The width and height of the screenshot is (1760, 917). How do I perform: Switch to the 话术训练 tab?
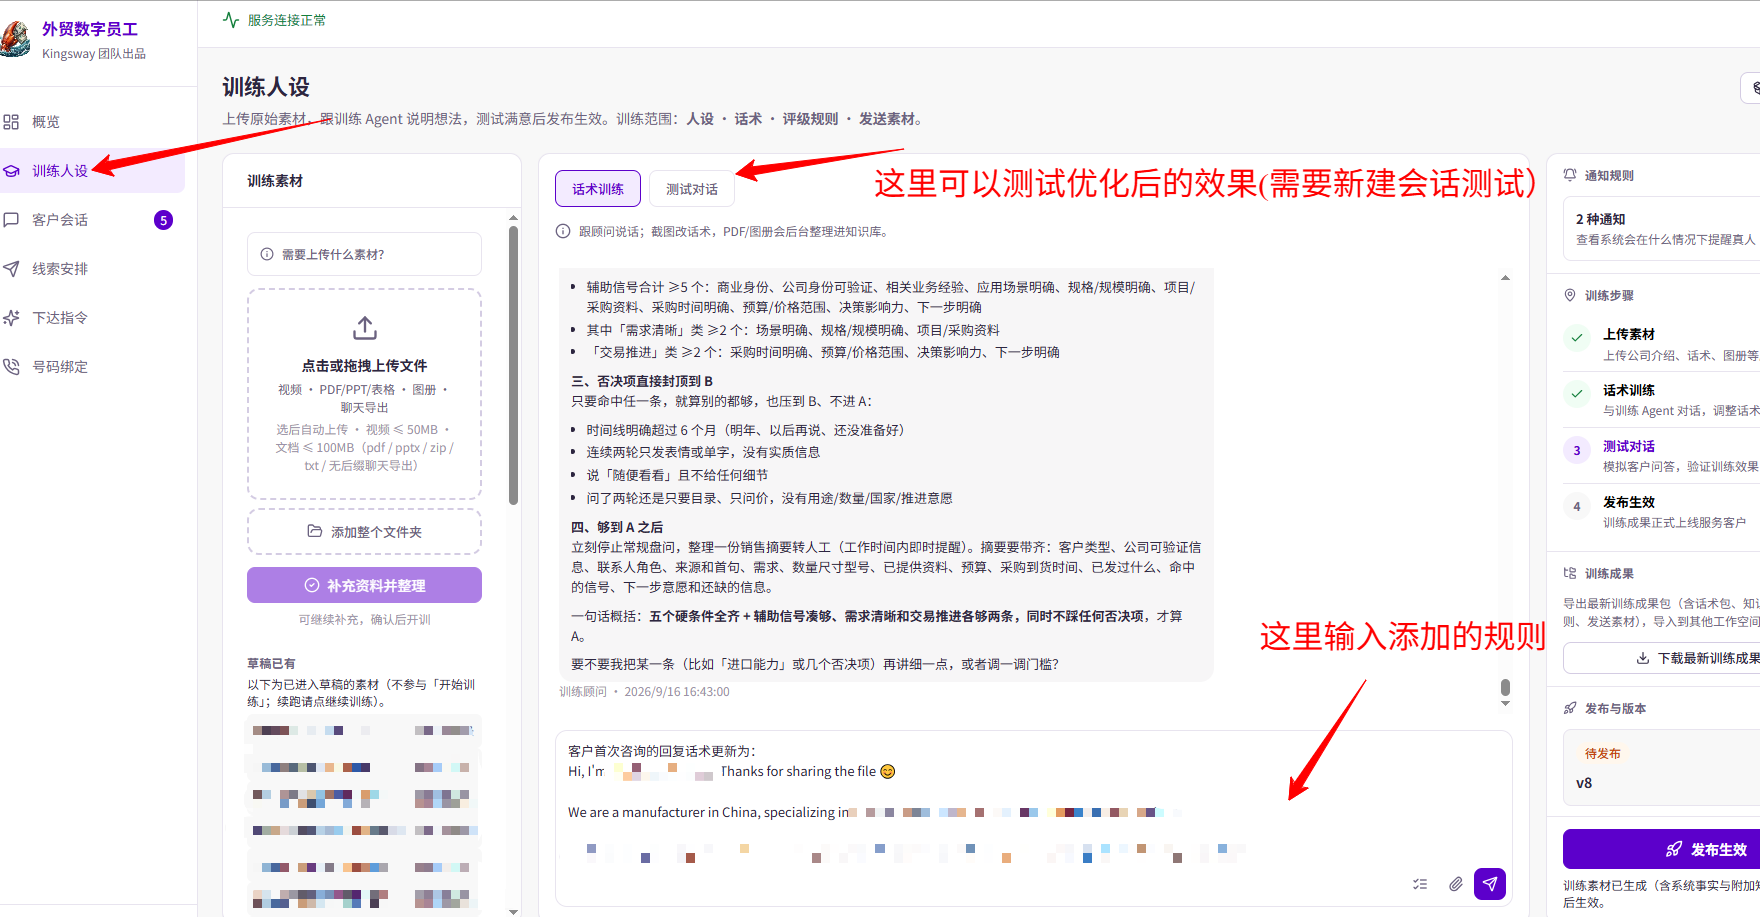click(597, 189)
